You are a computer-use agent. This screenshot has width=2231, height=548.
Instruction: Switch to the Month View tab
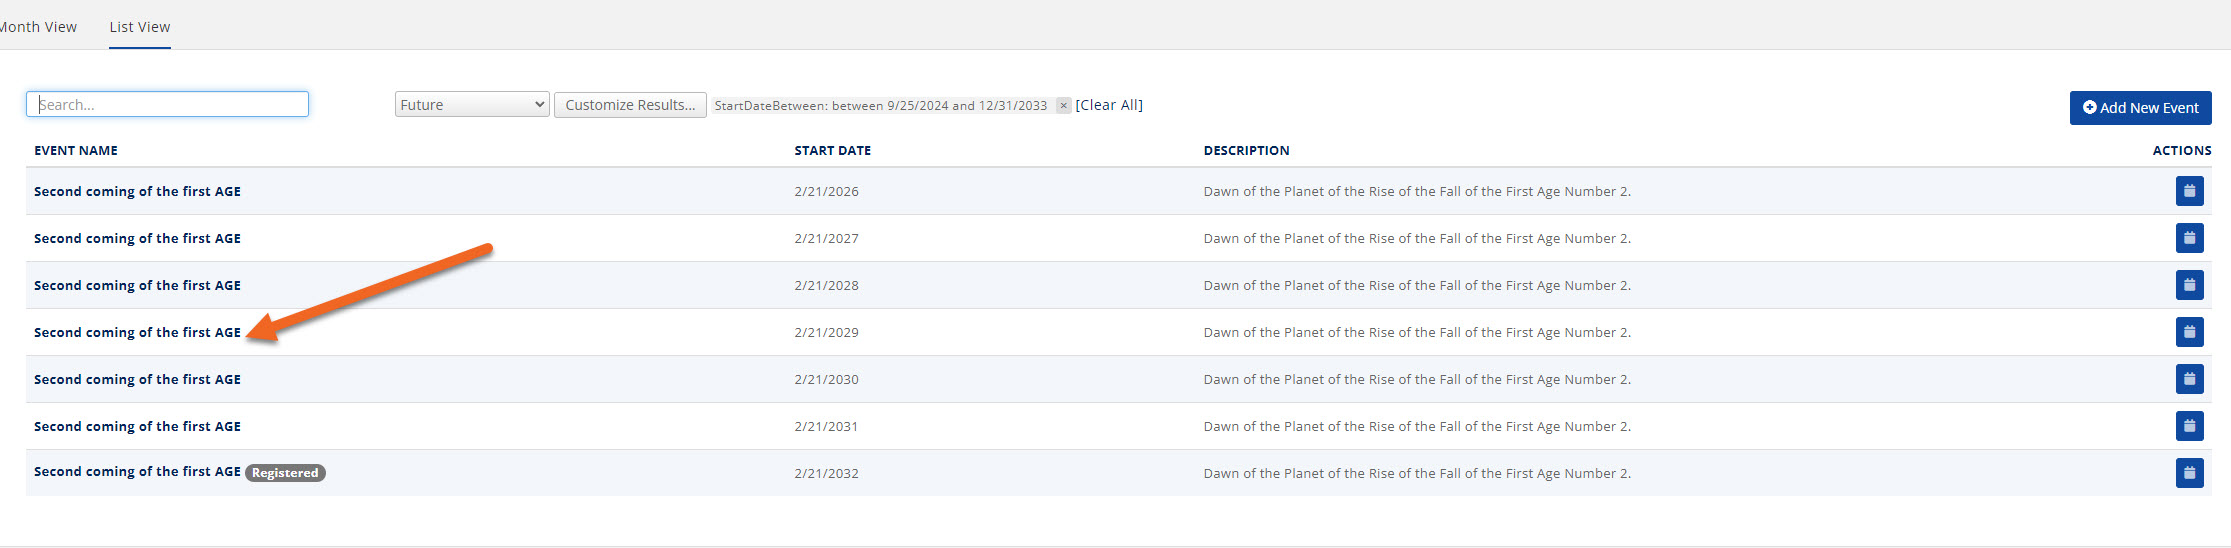point(38,27)
